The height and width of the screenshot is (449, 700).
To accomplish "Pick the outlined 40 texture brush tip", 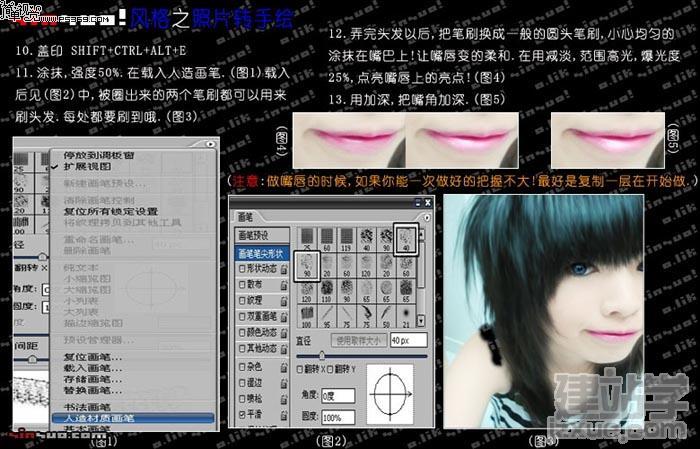I will coord(406,239).
